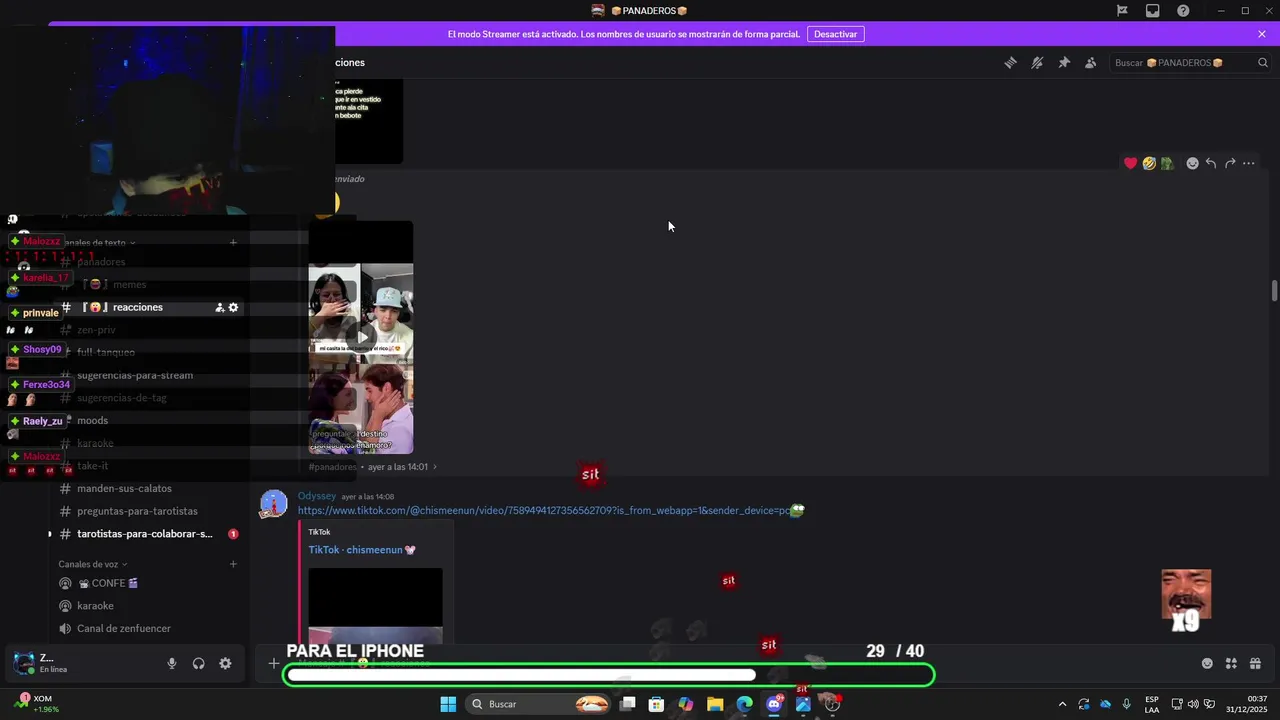The height and width of the screenshot is (720, 1280).
Task: Click Desactivar to disable Streamer mode
Action: [836, 34]
